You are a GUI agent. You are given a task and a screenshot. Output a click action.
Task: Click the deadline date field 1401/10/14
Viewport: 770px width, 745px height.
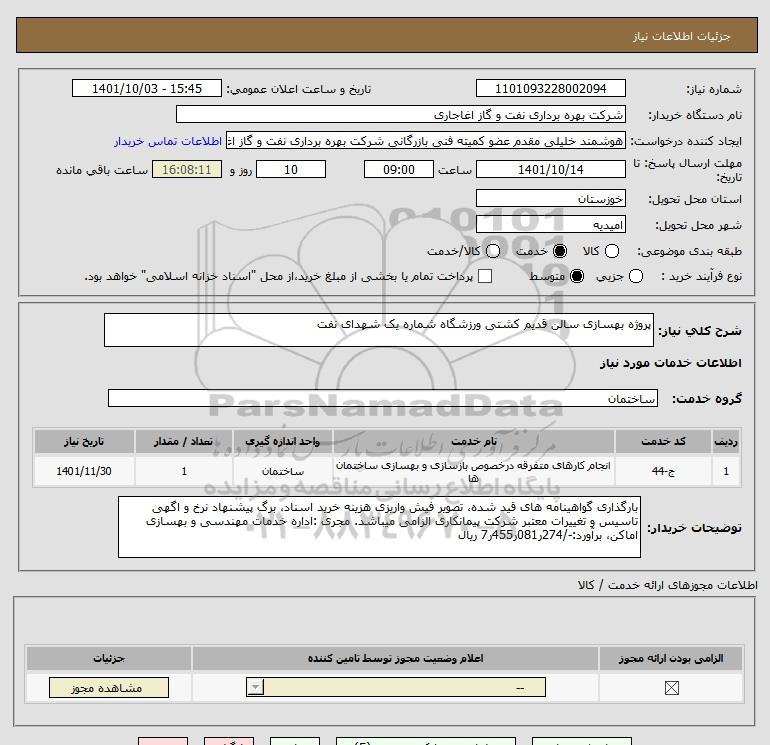coord(550,169)
